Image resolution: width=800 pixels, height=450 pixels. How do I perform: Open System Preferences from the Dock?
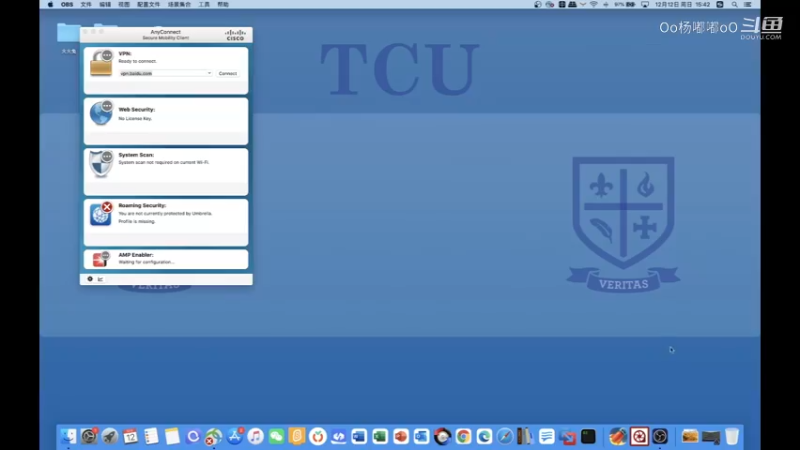pyautogui.click(x=89, y=436)
